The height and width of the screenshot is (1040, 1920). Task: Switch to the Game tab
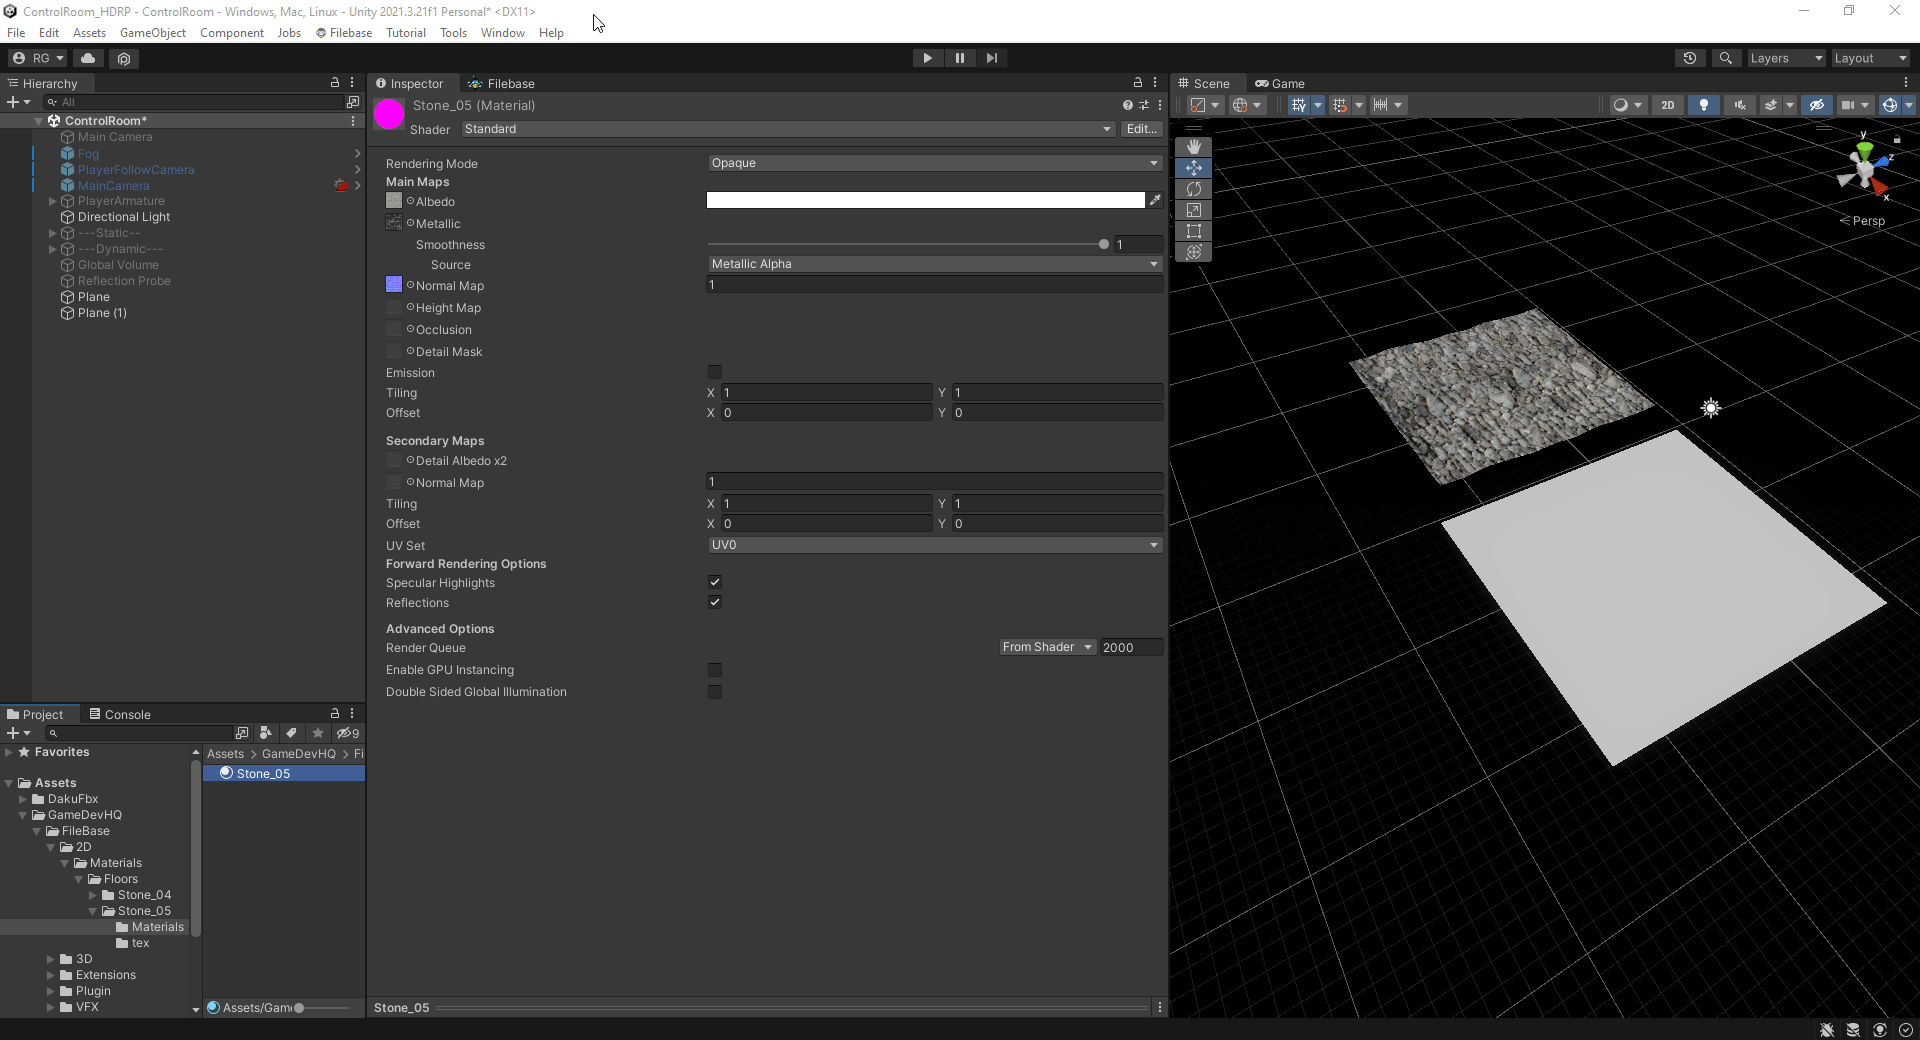[1280, 84]
